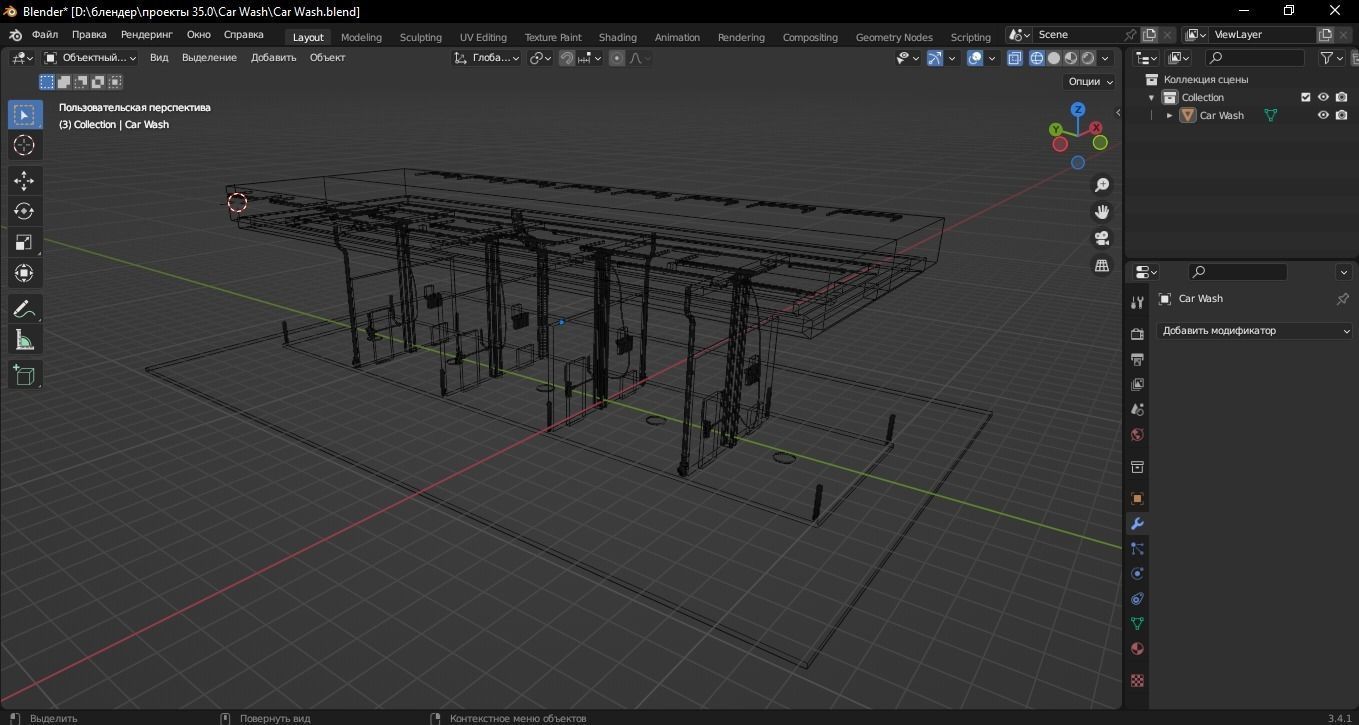Open the Object Constraints properties tab

pyautogui.click(x=1137, y=598)
